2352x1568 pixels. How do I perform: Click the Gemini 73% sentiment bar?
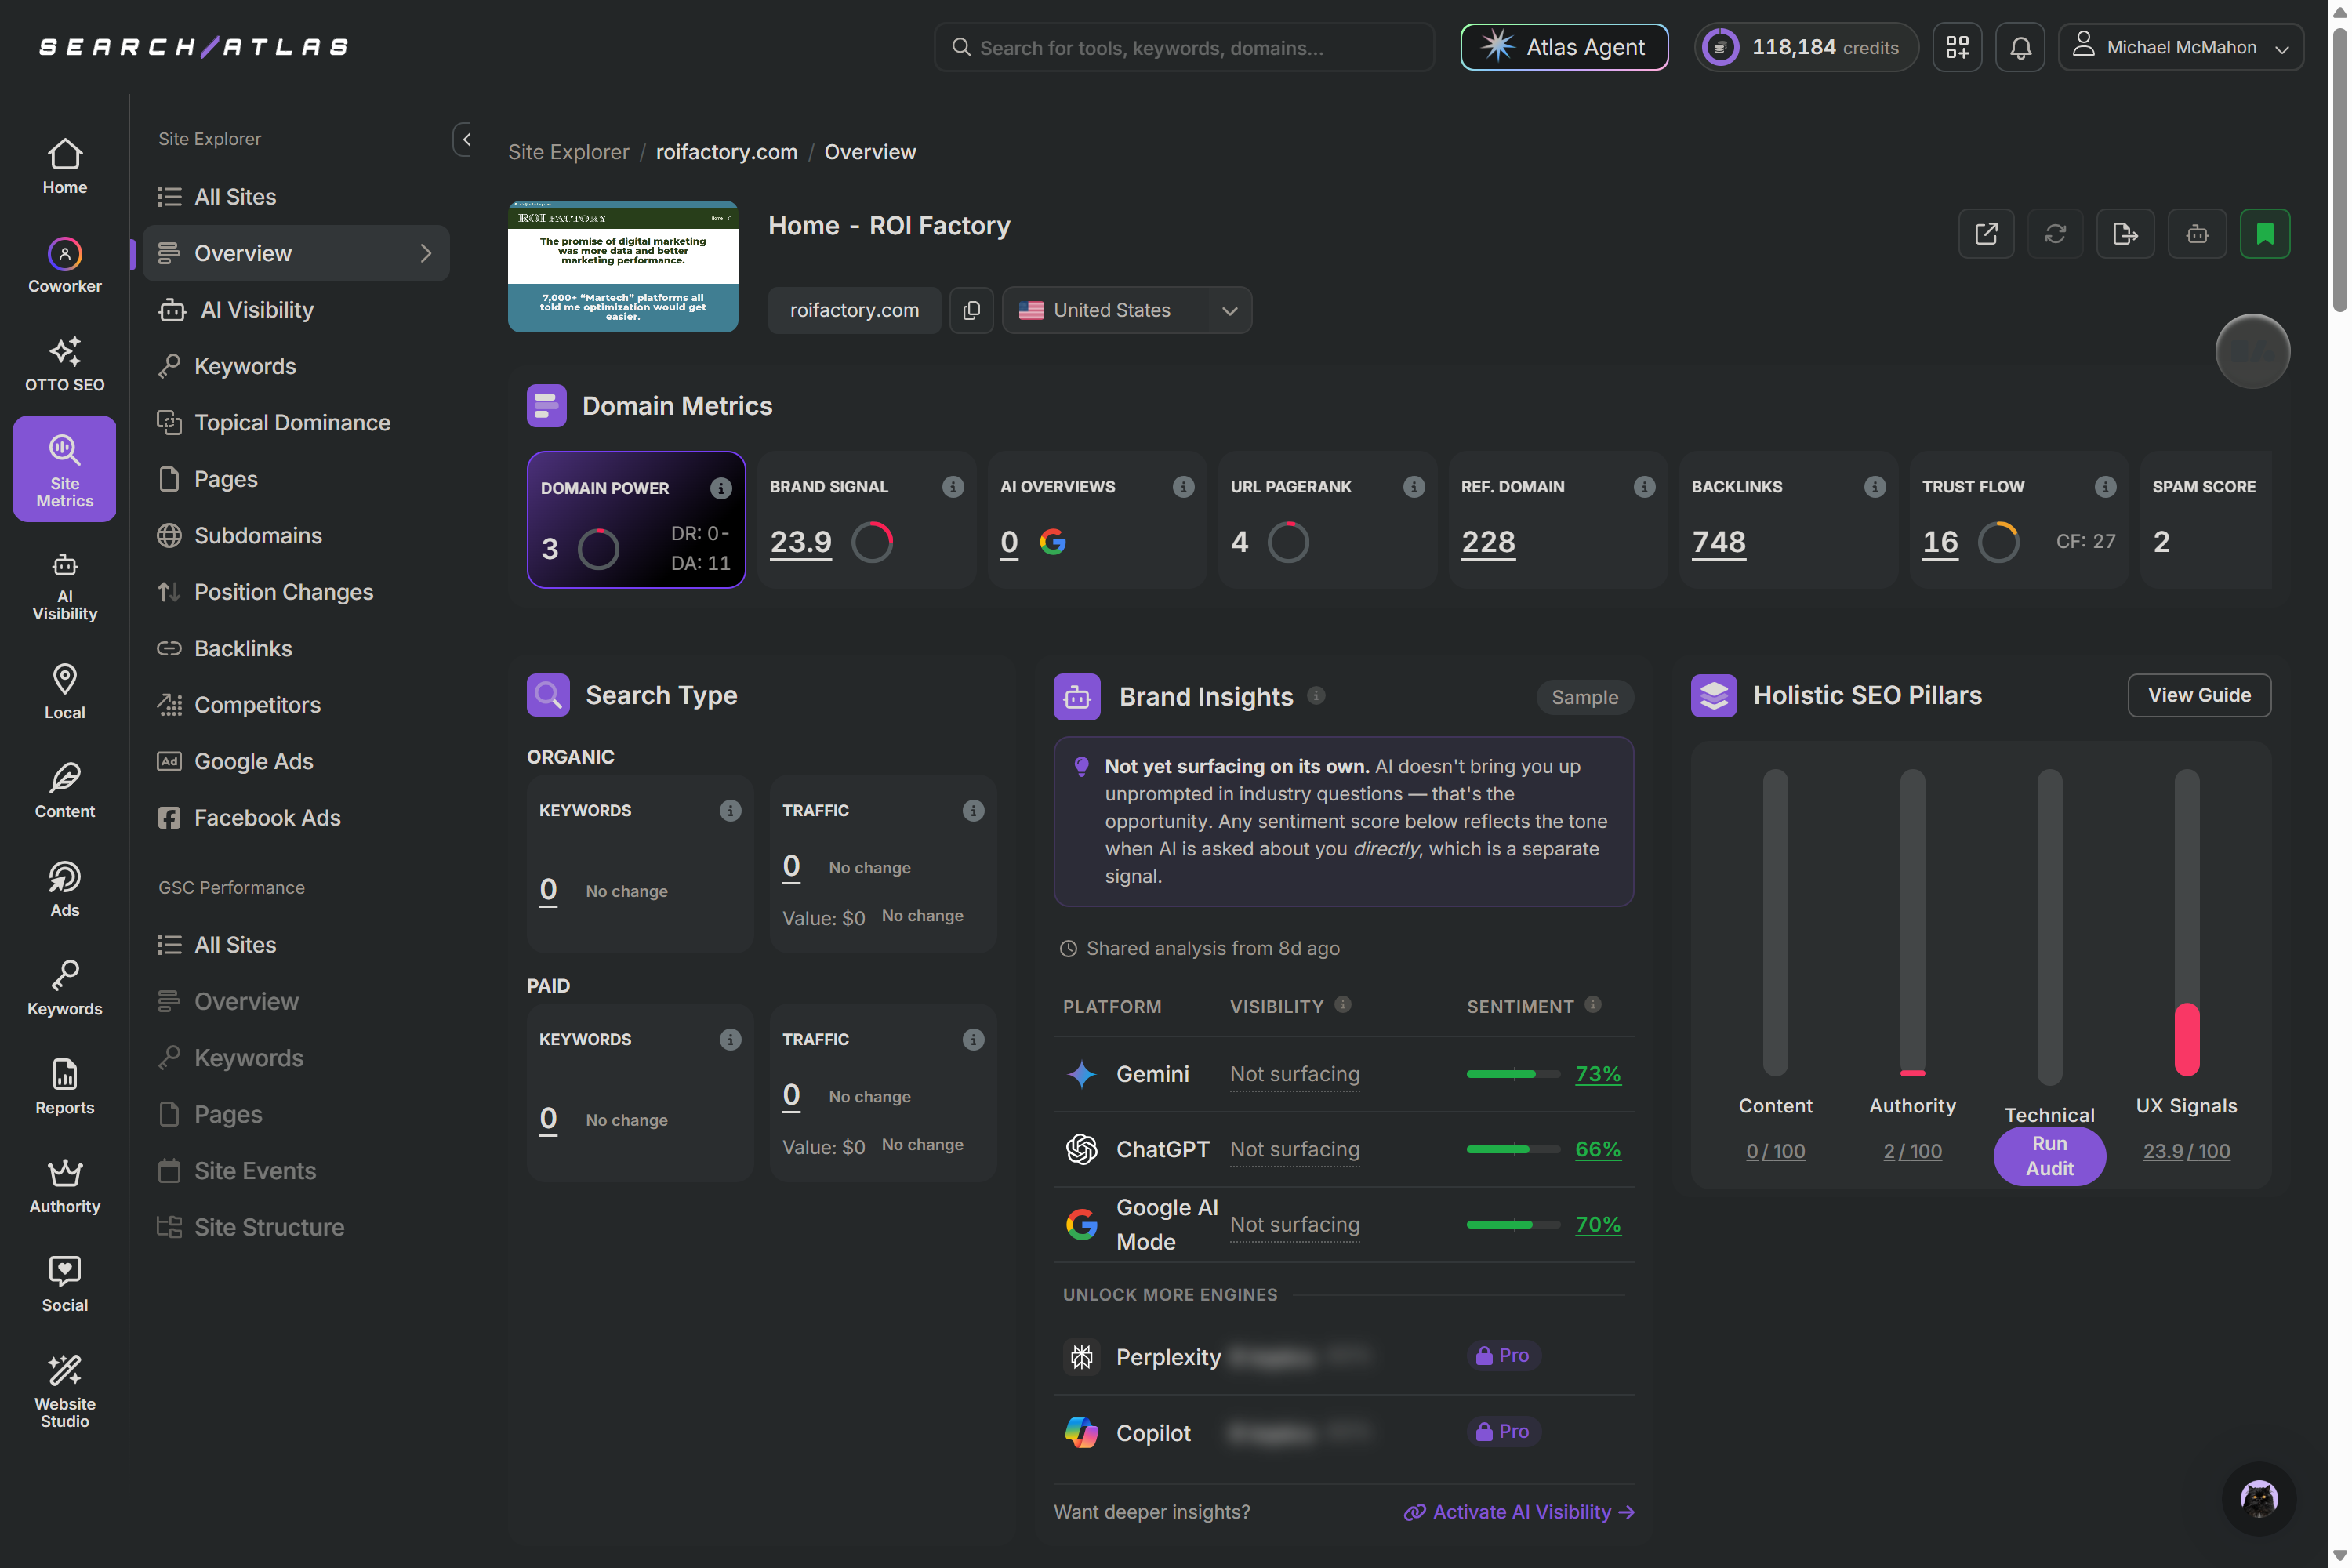click(x=1513, y=1074)
